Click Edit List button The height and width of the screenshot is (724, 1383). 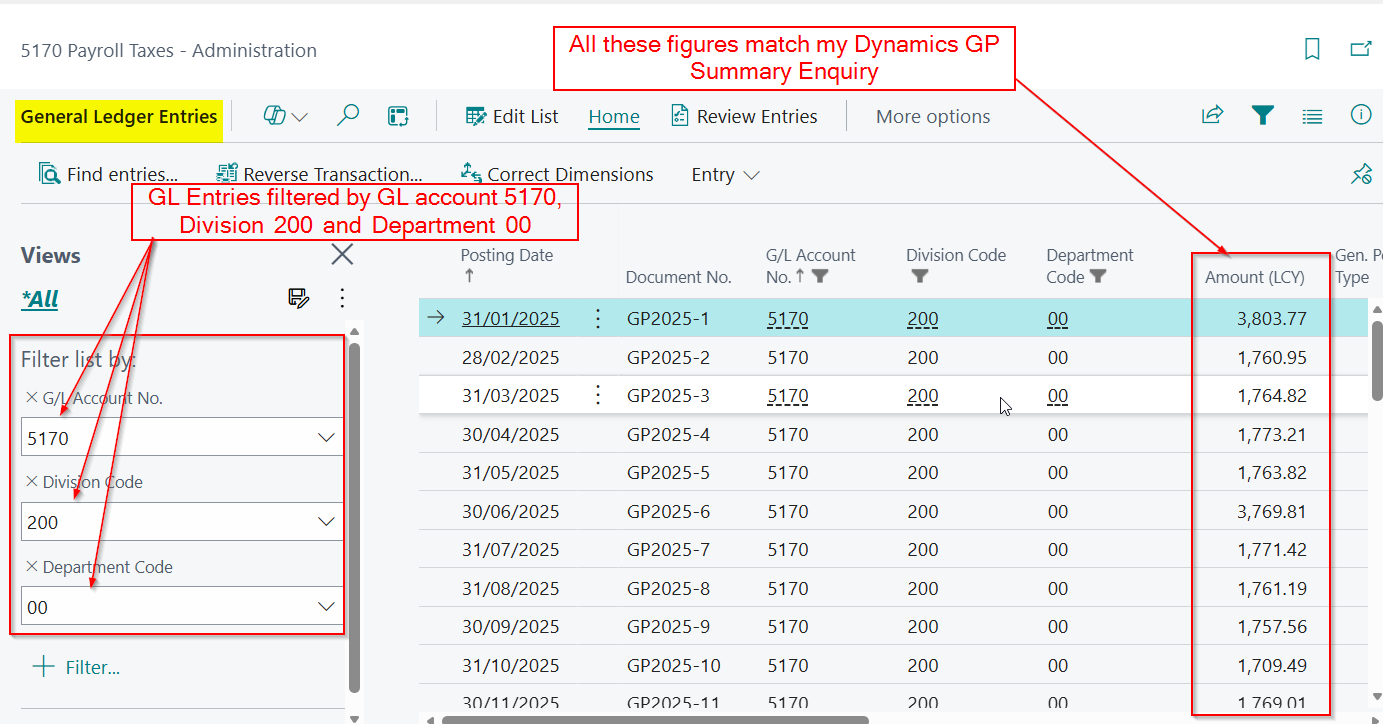coord(512,117)
